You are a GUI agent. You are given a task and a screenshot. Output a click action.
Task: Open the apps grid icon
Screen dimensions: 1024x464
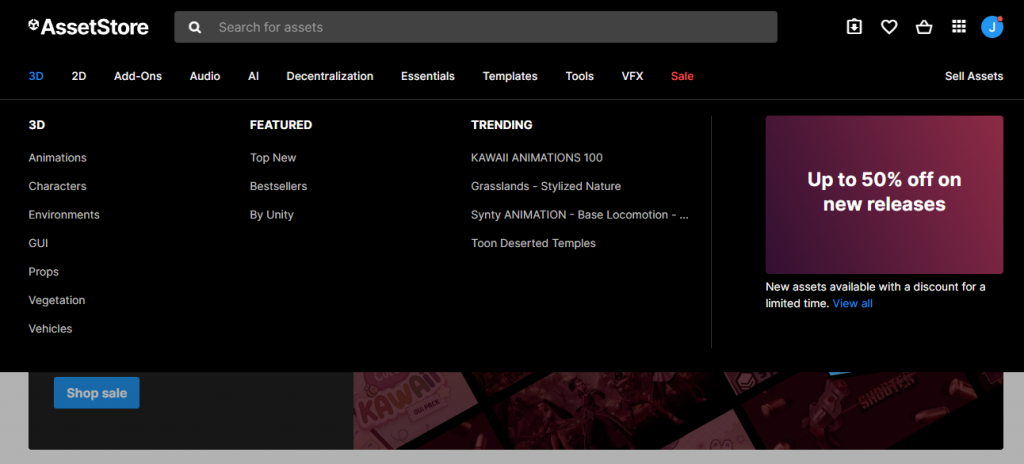click(x=959, y=27)
